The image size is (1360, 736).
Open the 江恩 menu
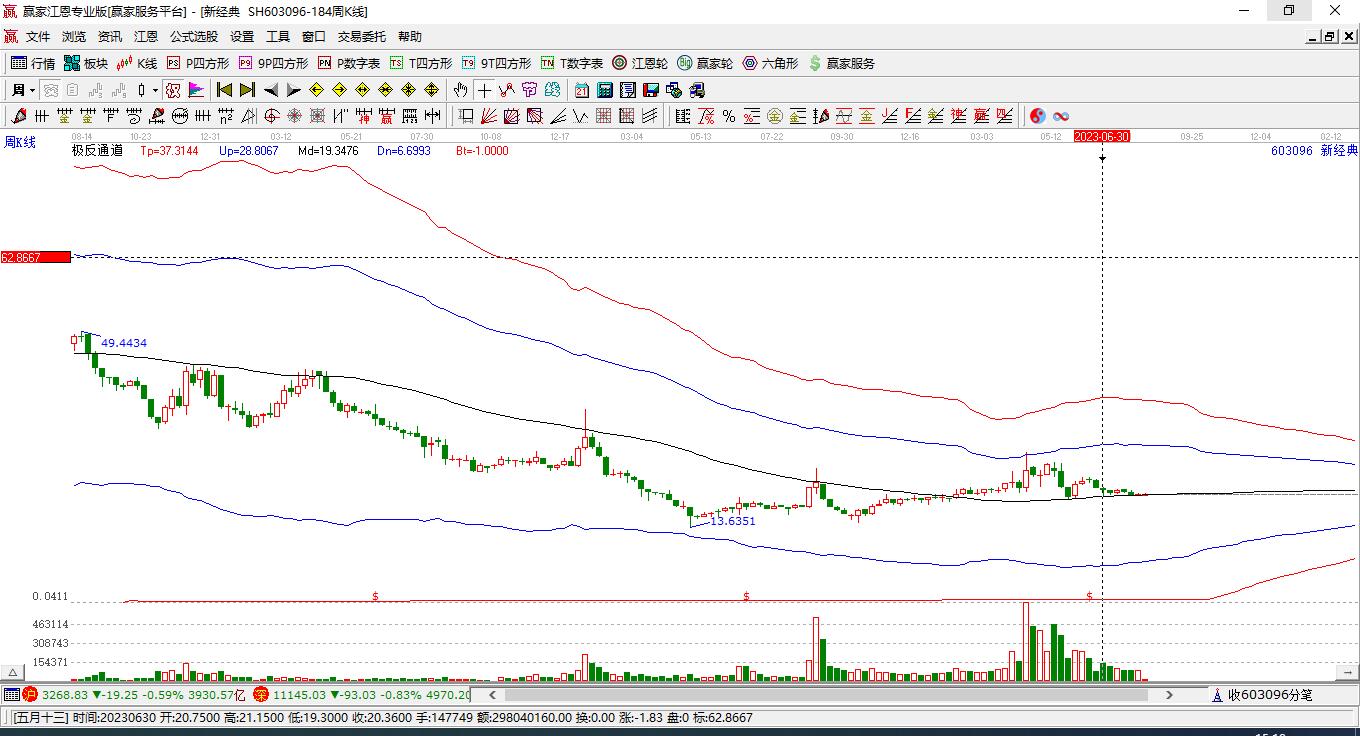(146, 37)
